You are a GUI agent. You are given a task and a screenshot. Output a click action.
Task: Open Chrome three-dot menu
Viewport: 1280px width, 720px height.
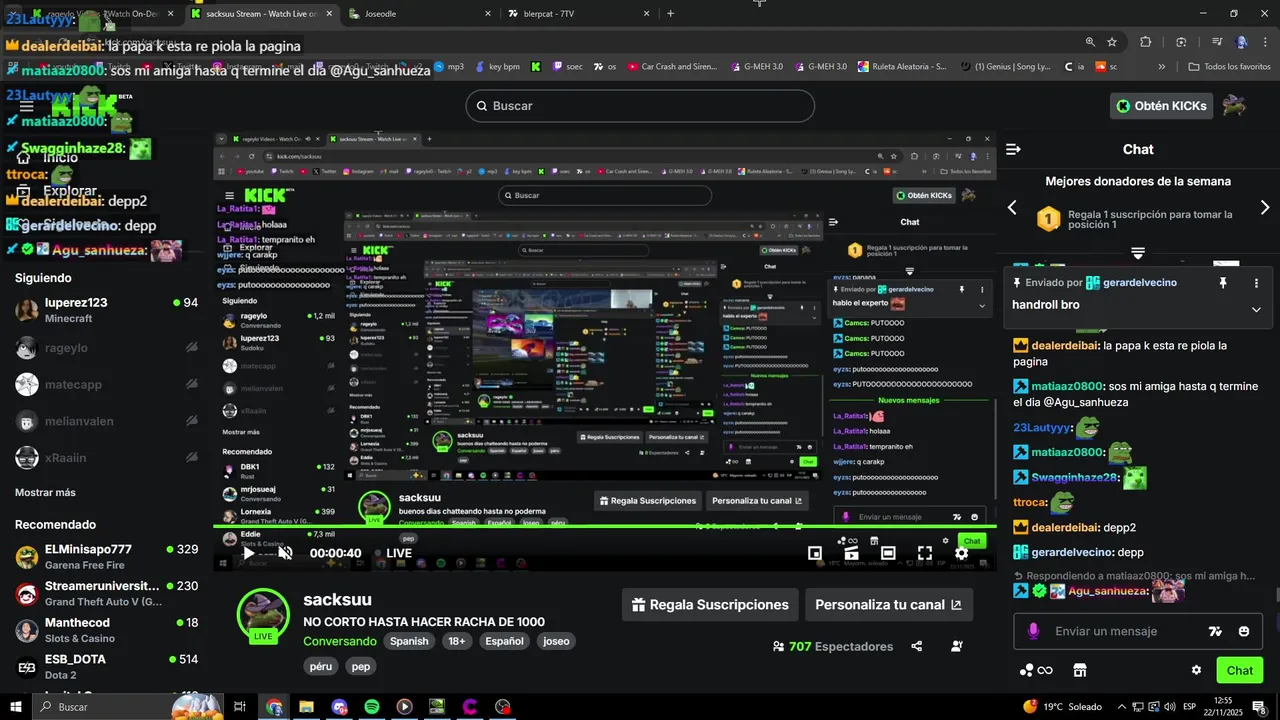[x=1264, y=42]
